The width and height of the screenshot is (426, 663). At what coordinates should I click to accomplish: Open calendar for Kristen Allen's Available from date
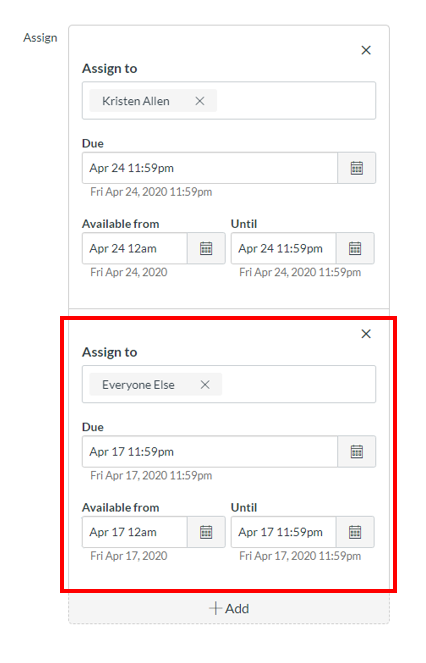coord(206,248)
